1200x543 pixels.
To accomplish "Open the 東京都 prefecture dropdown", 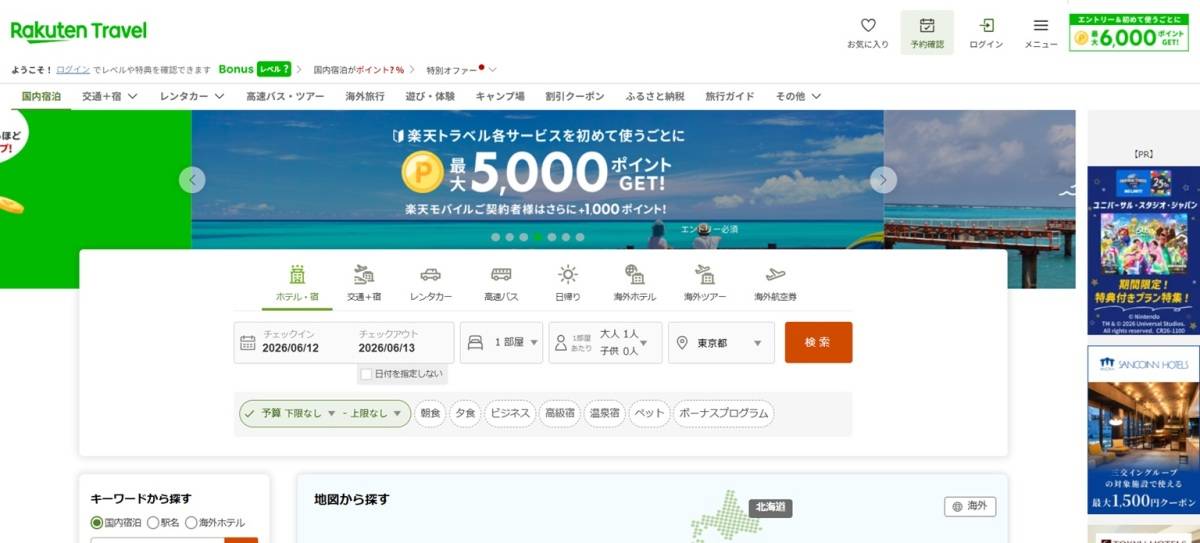I will pyautogui.click(x=721, y=342).
